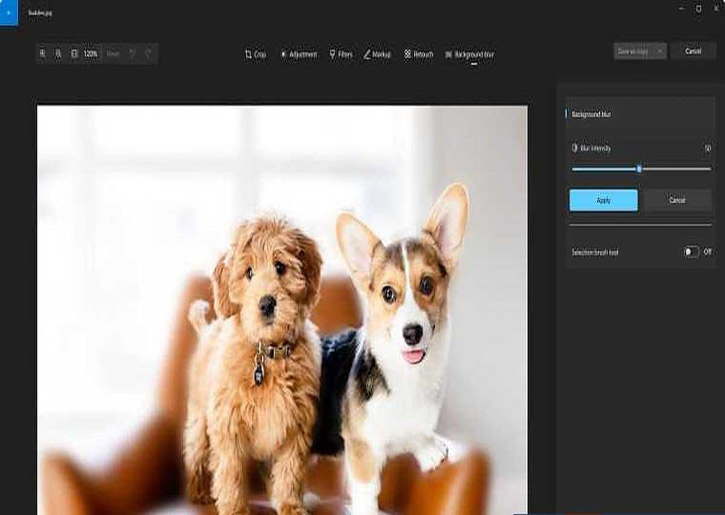Click the redo arrow icon
725x515 pixels.
click(x=147, y=53)
